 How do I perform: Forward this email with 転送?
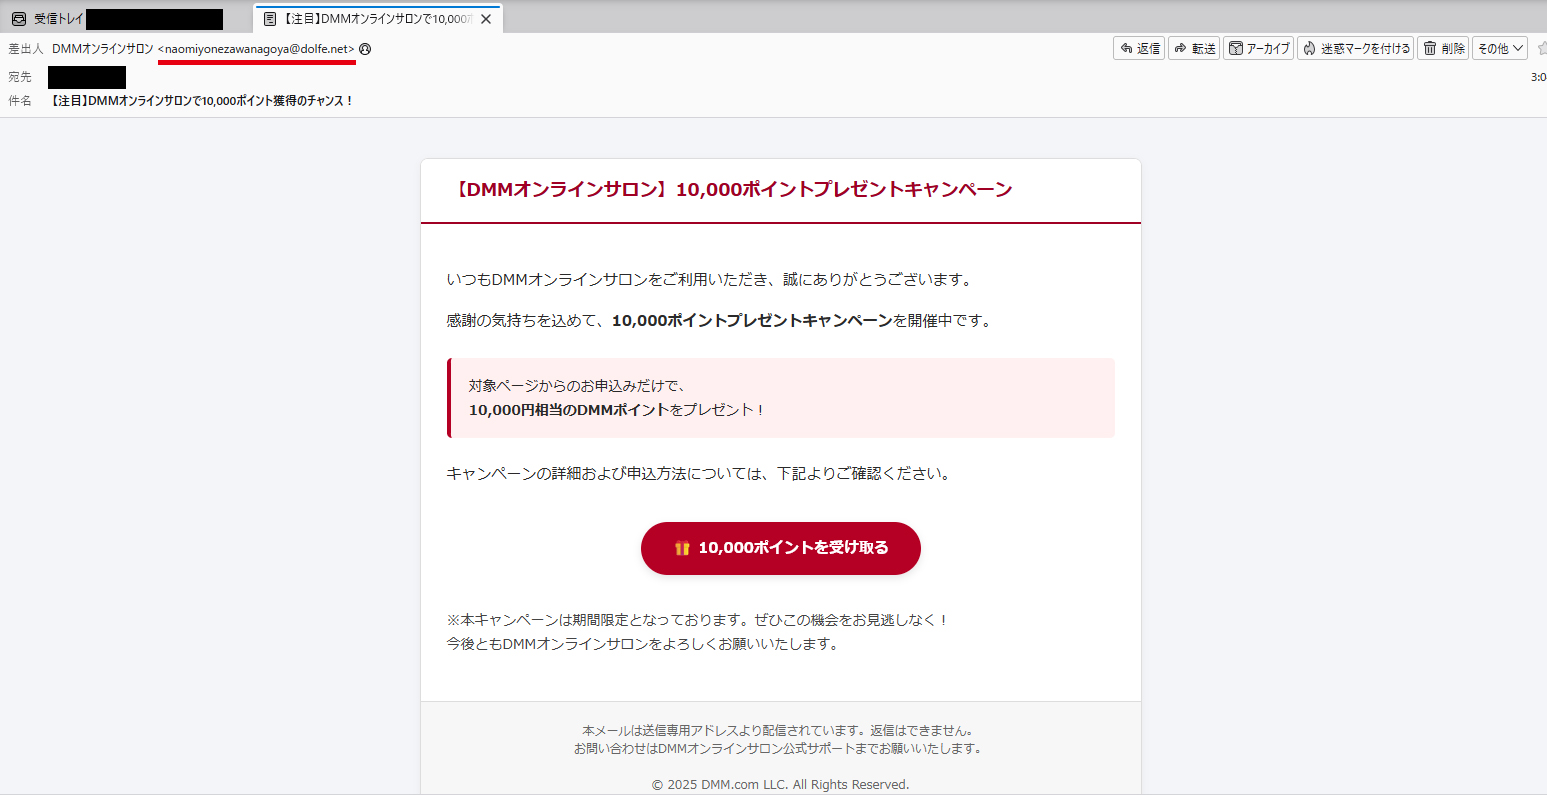(x=1194, y=48)
